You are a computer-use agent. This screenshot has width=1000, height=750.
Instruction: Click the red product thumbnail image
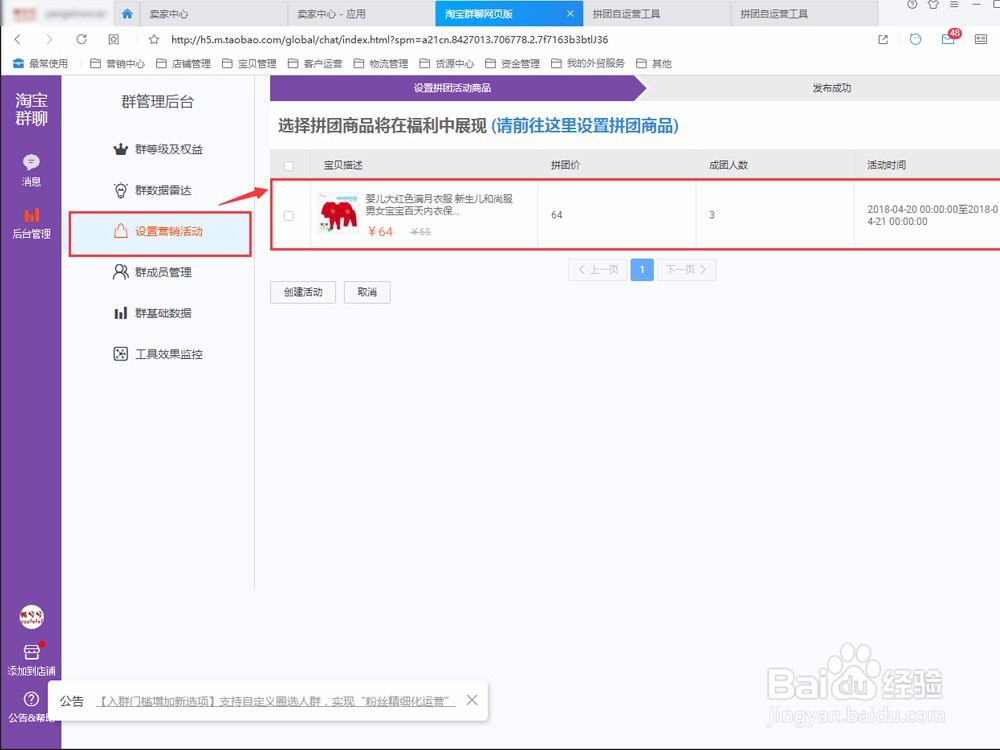coord(338,210)
